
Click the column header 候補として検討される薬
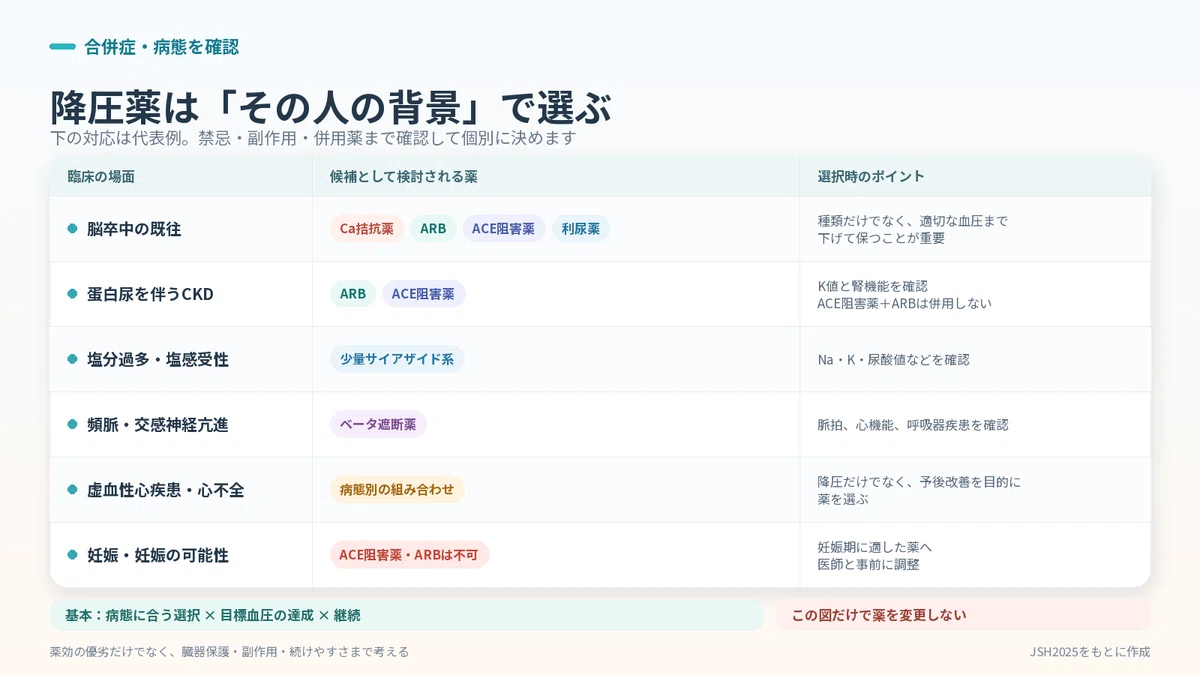click(x=403, y=176)
